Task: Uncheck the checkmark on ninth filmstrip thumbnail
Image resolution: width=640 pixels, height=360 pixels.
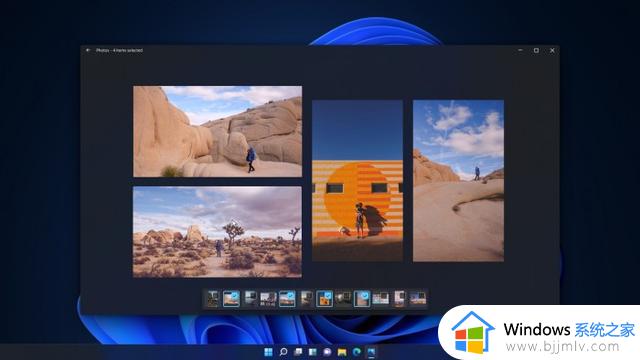Action: click(x=364, y=296)
